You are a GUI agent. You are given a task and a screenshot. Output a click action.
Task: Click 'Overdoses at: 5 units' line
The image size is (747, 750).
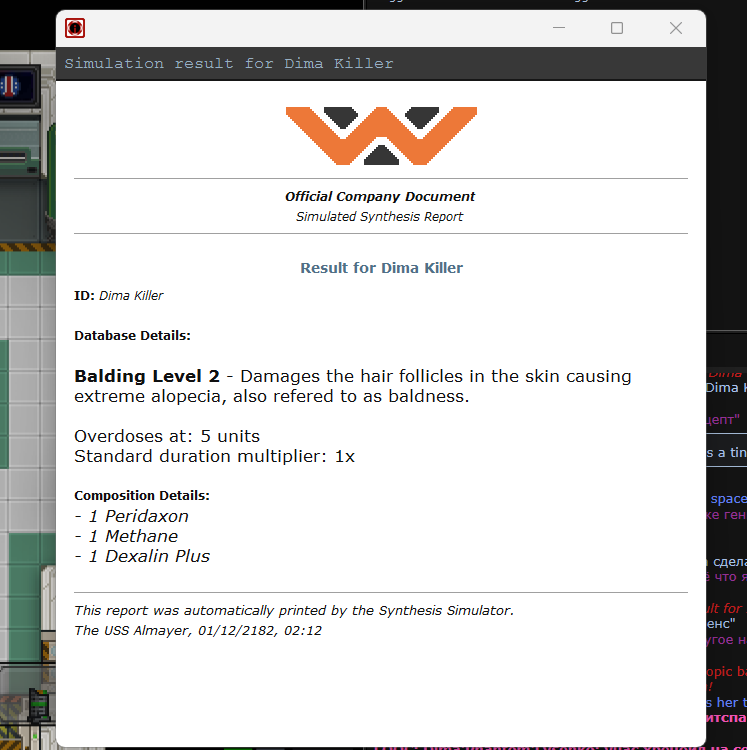click(167, 436)
